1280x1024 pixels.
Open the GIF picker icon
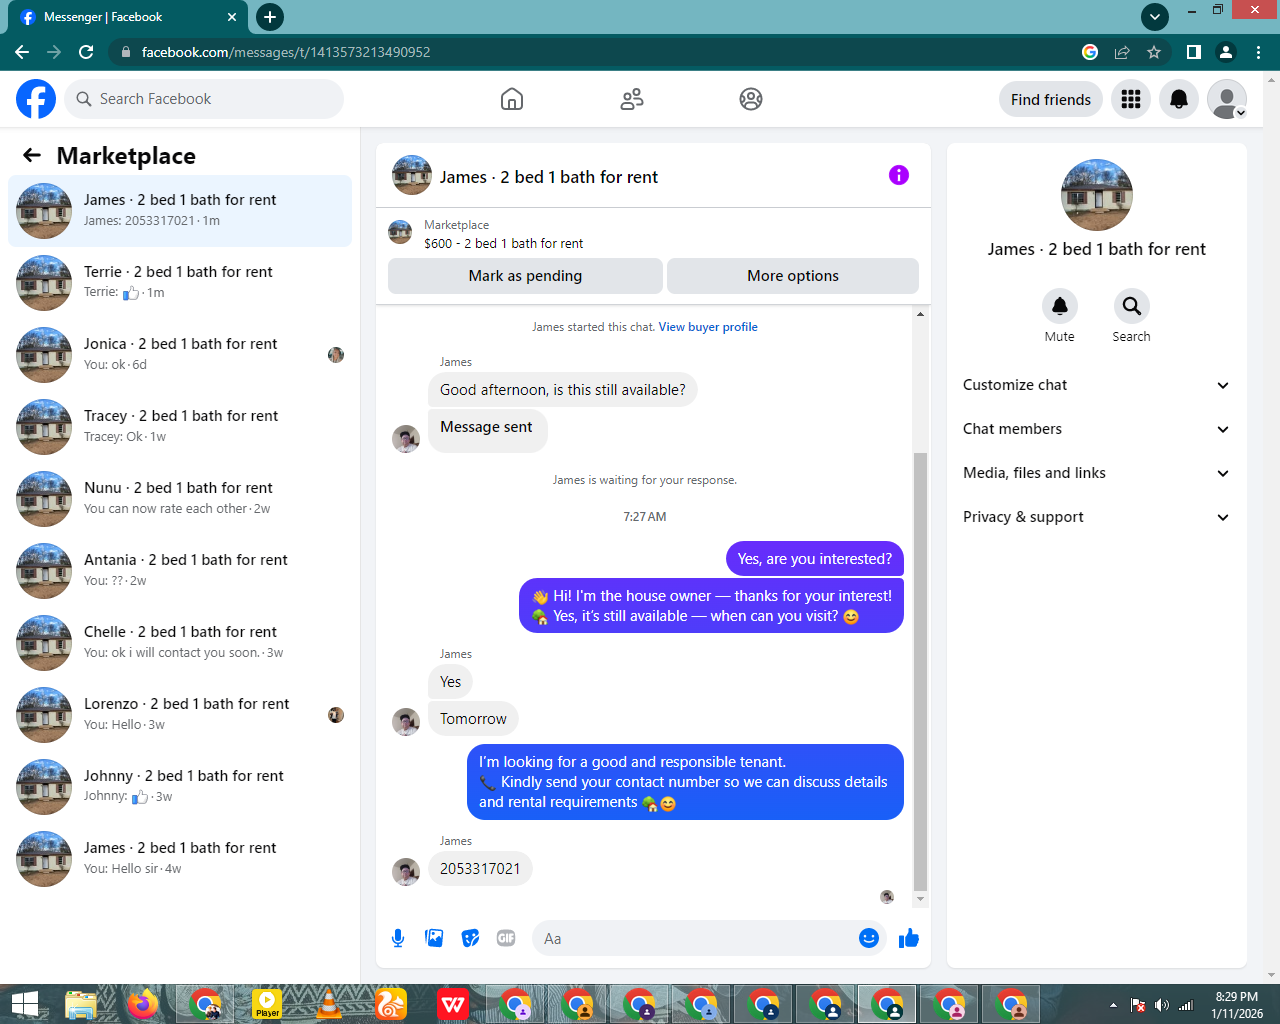pyautogui.click(x=506, y=938)
